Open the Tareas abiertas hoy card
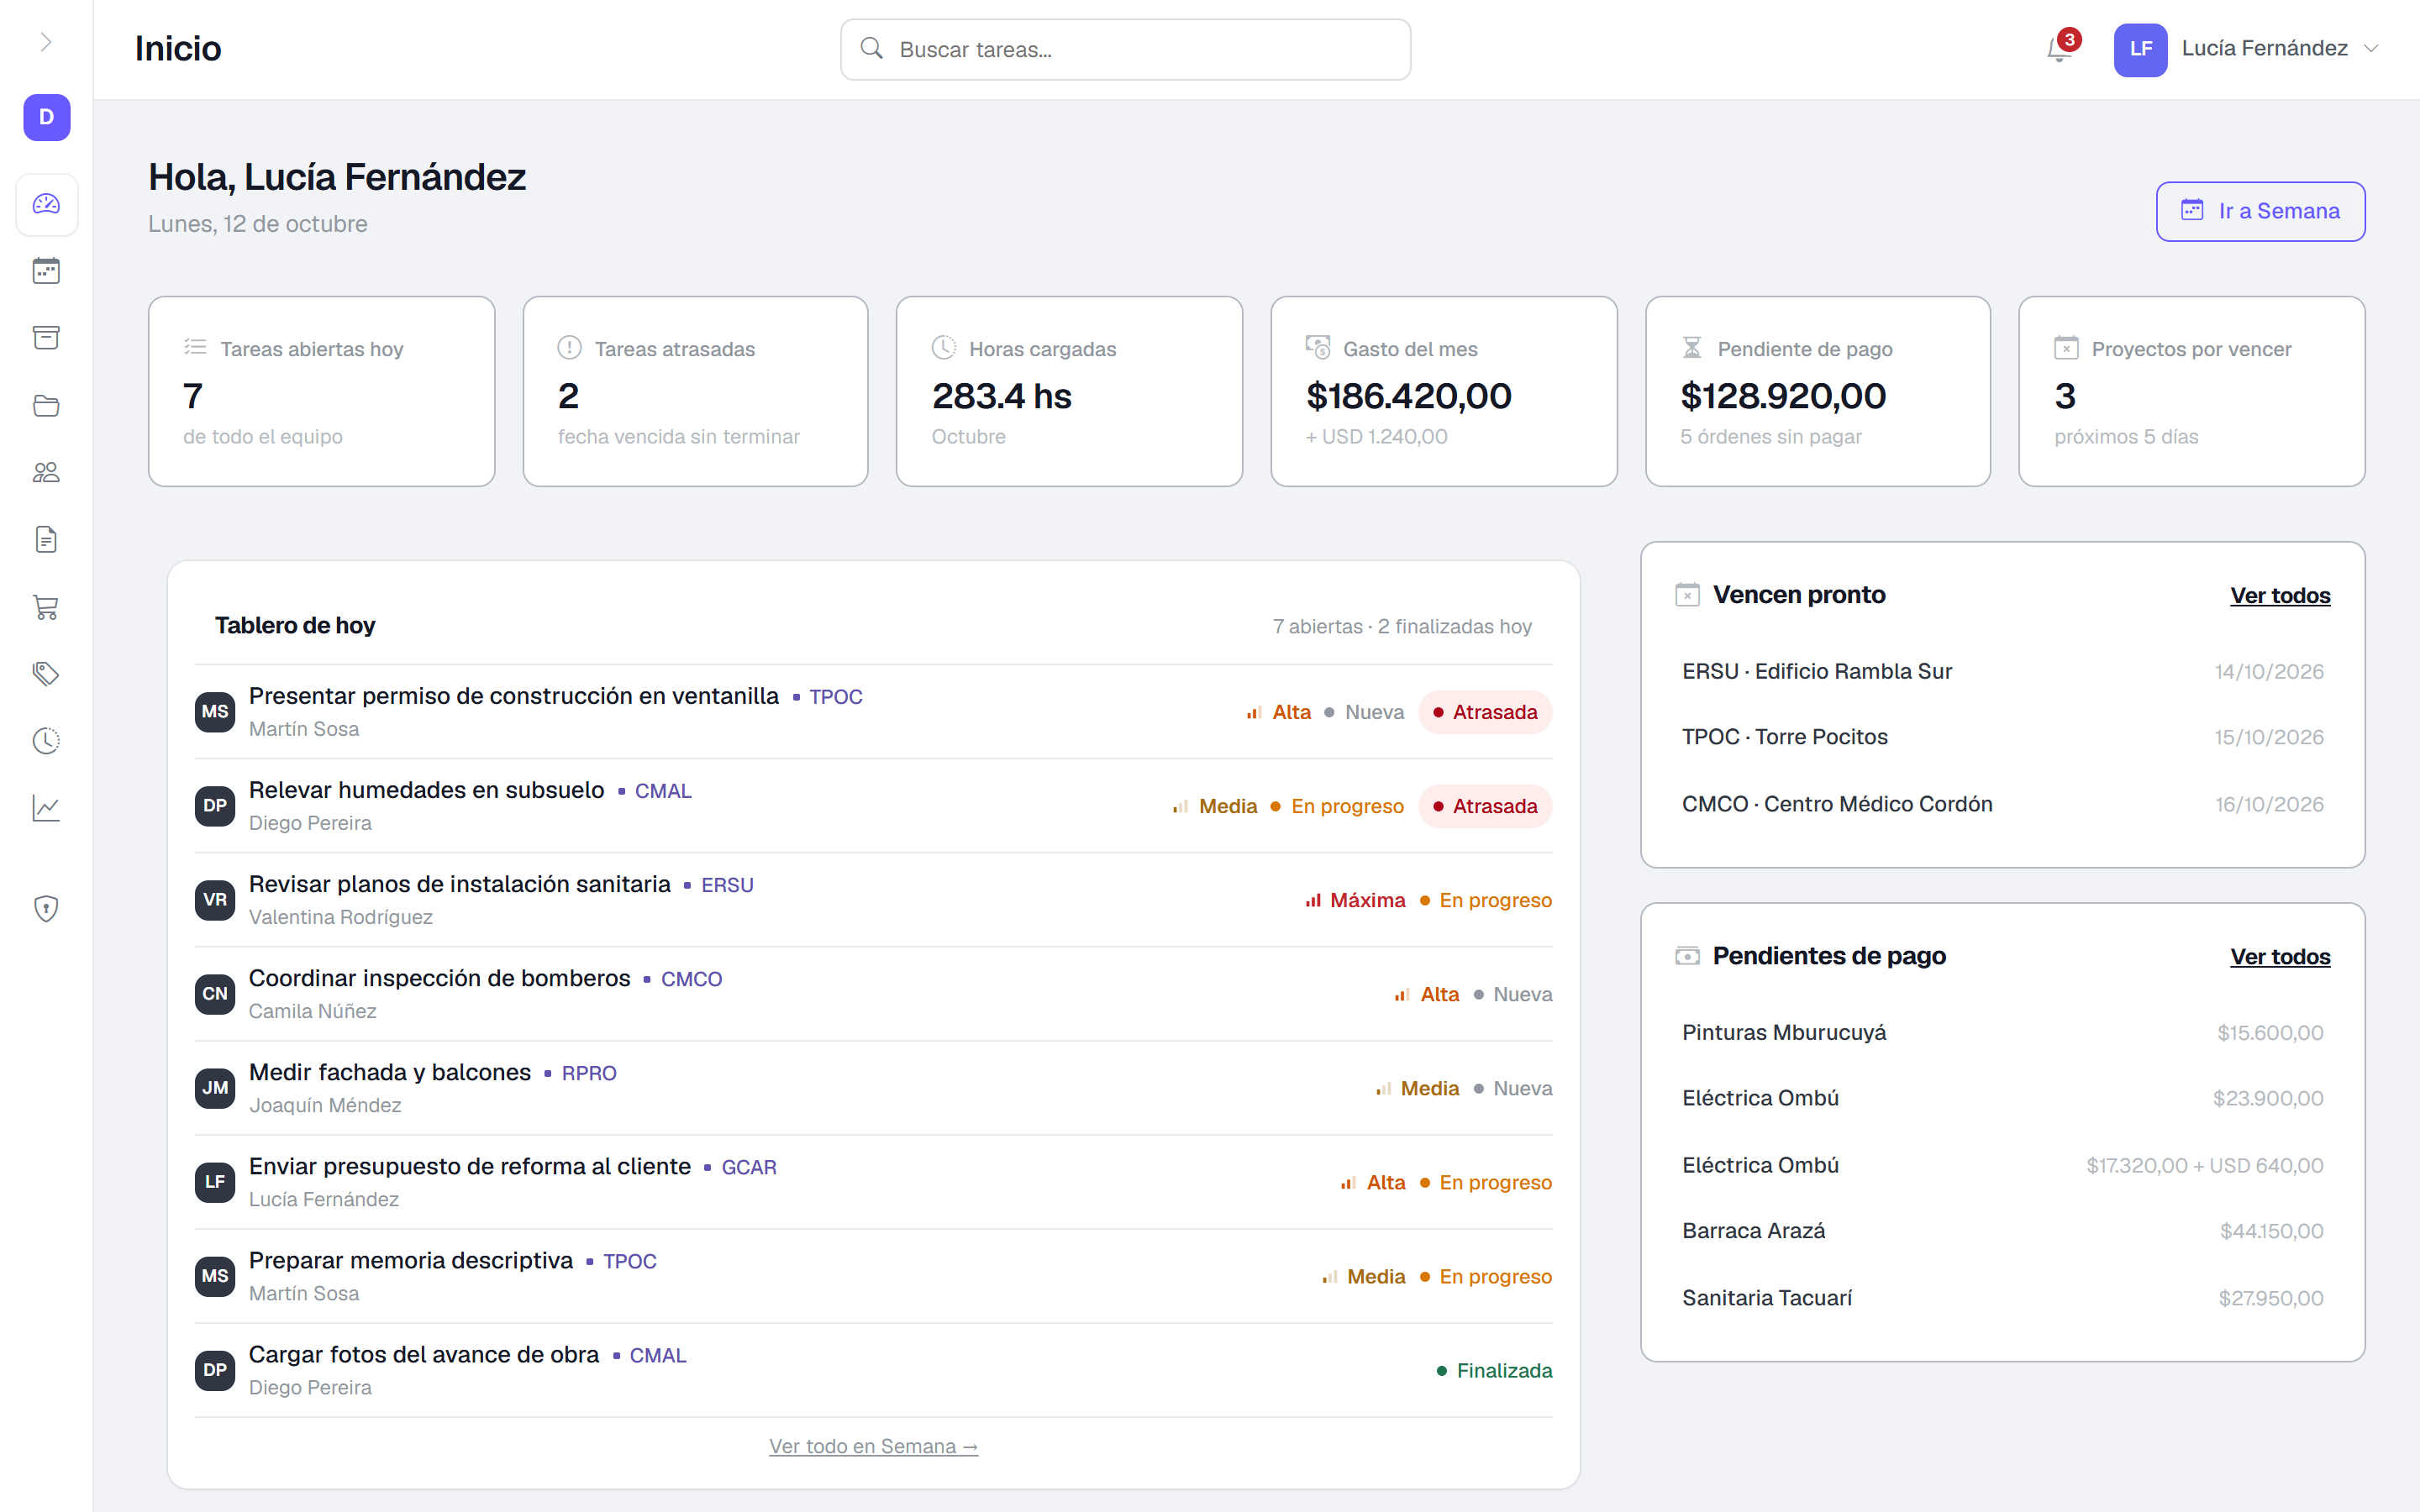 coord(322,391)
